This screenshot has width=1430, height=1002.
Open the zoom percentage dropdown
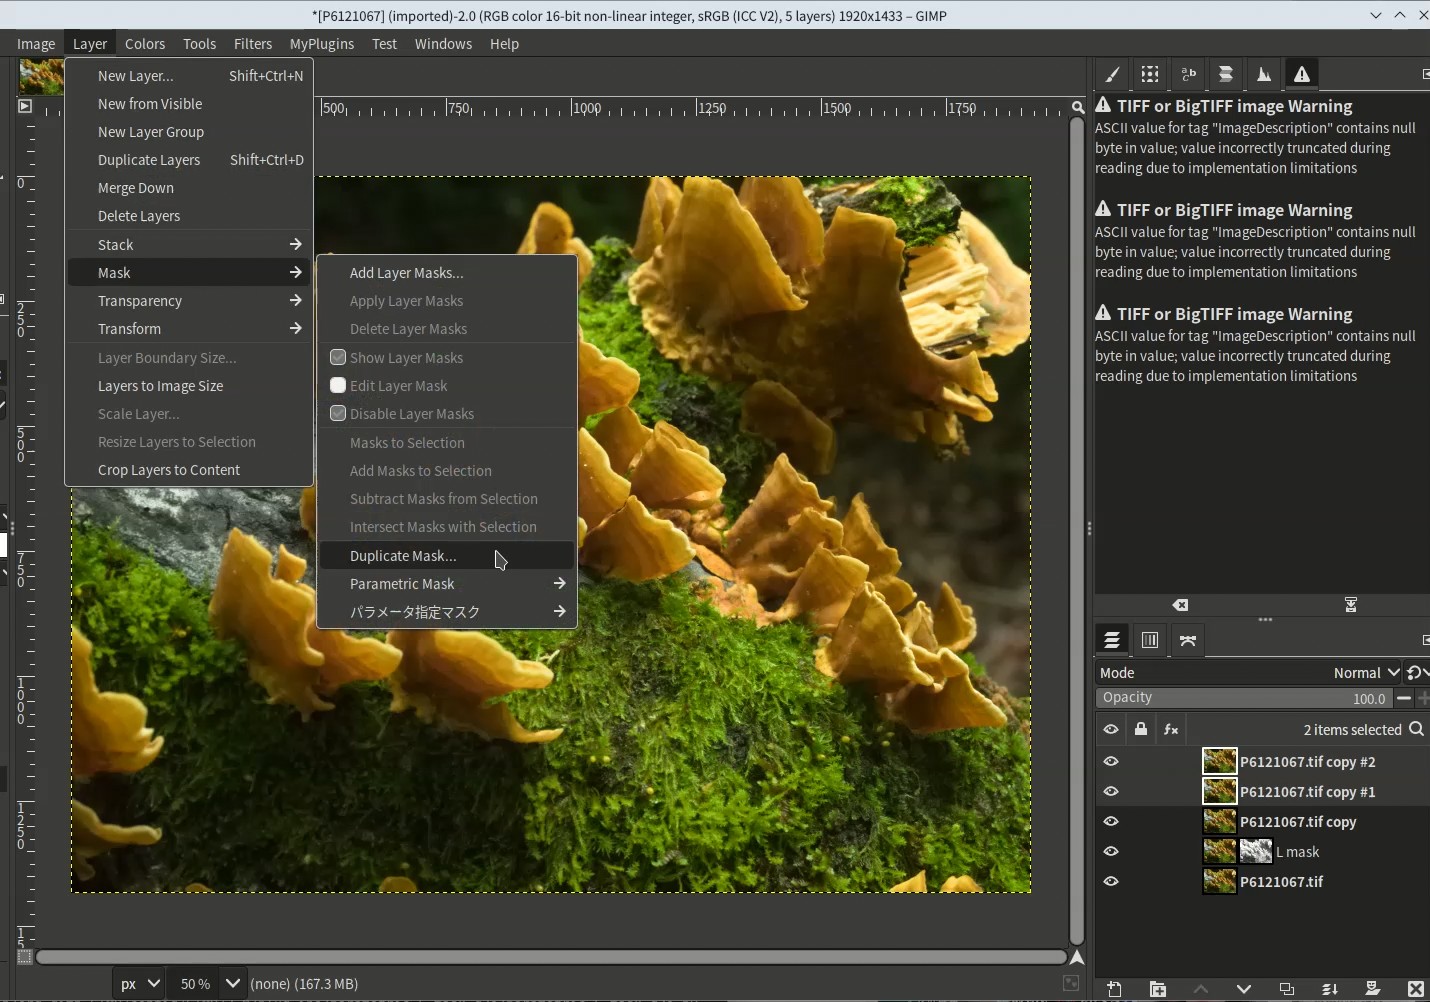click(232, 984)
